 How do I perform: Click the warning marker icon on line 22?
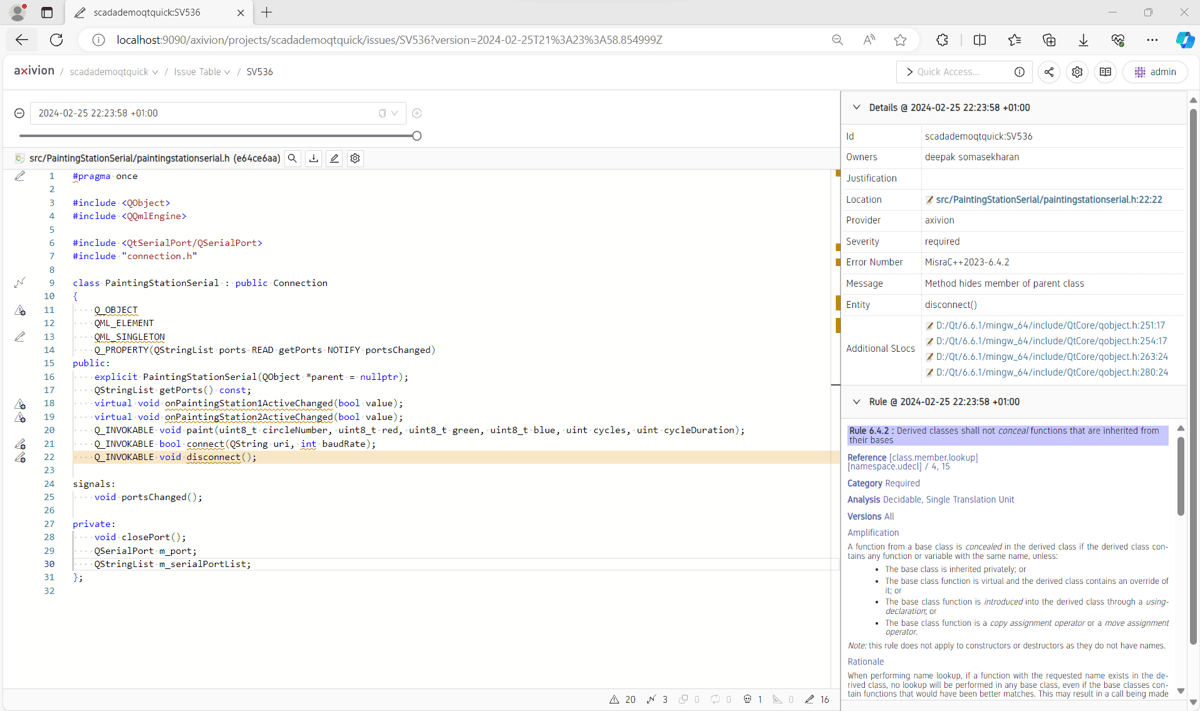click(20, 457)
